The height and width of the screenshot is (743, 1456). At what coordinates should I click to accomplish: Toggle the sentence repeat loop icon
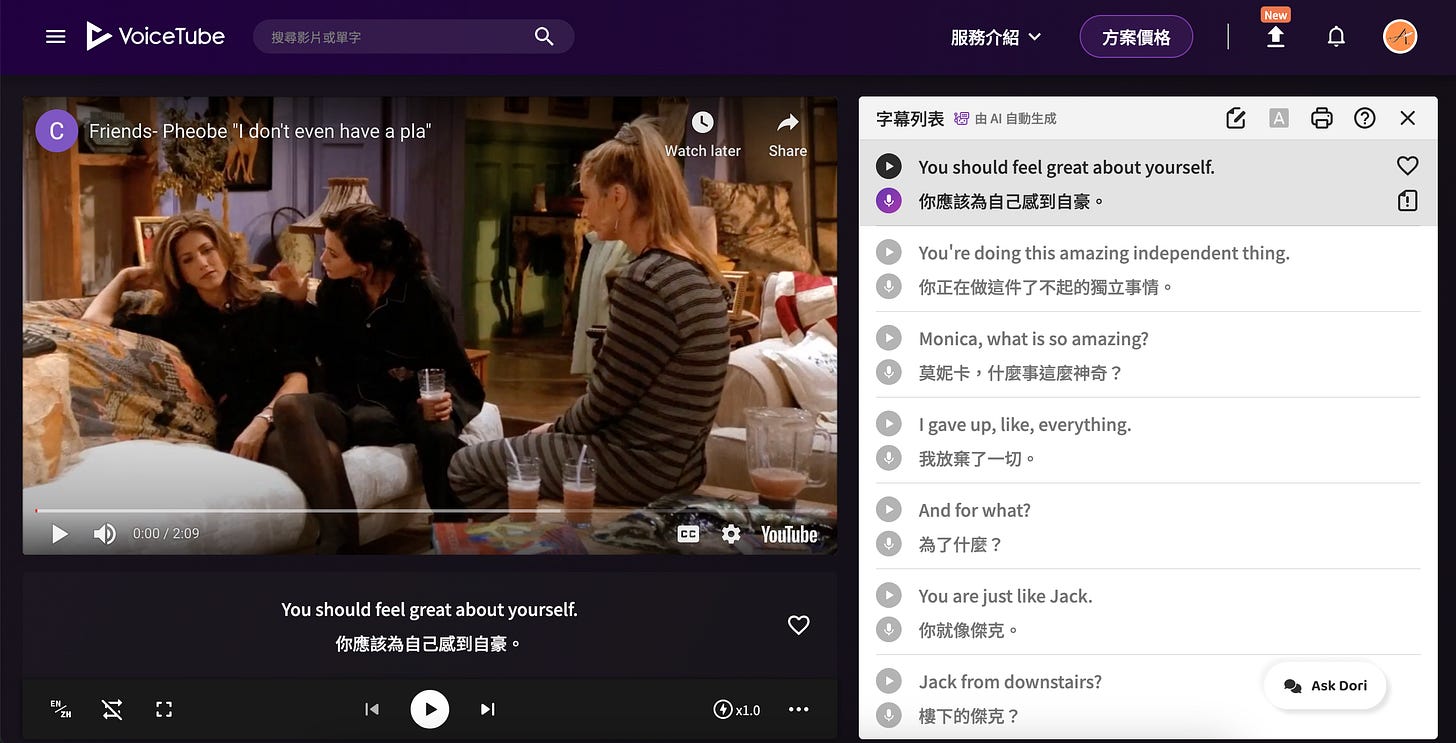coord(112,709)
